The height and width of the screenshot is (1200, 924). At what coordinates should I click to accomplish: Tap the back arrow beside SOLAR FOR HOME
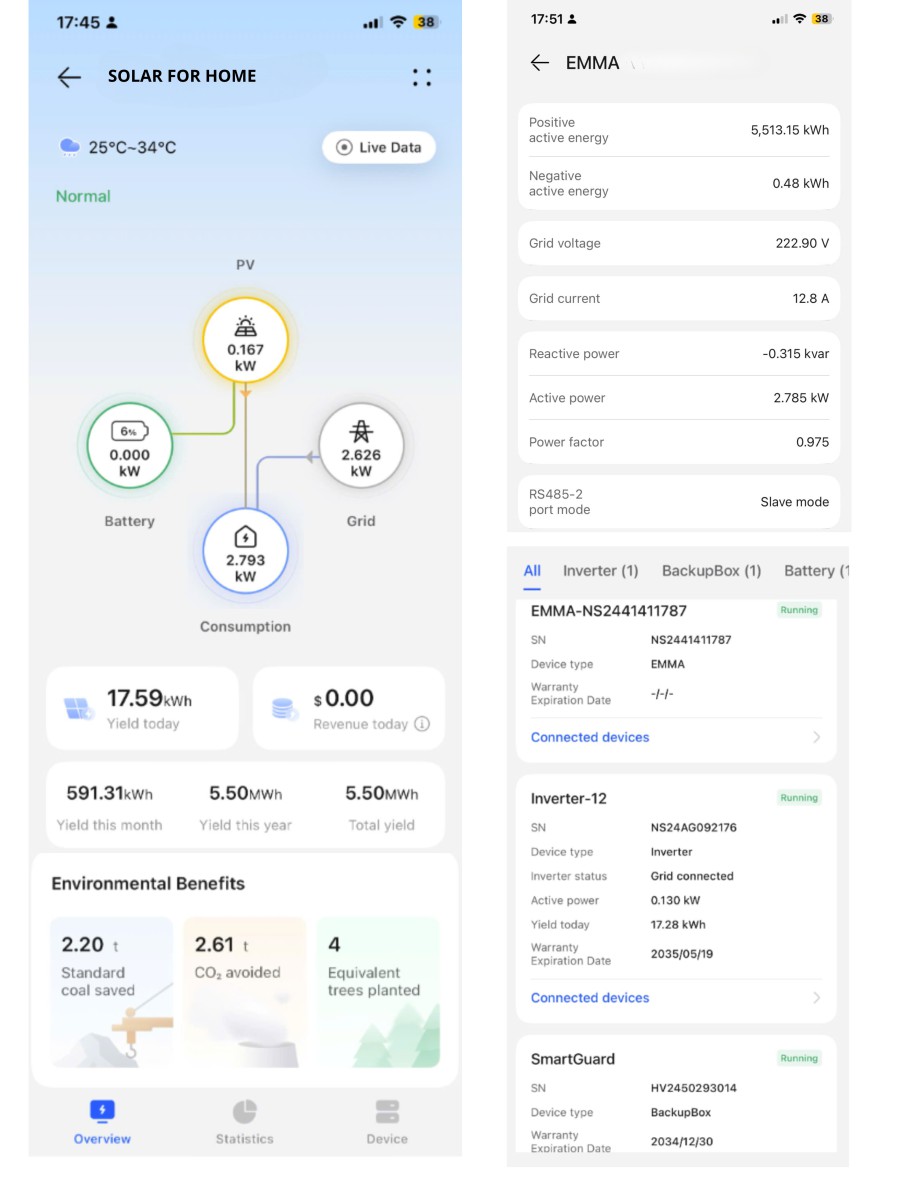(69, 77)
